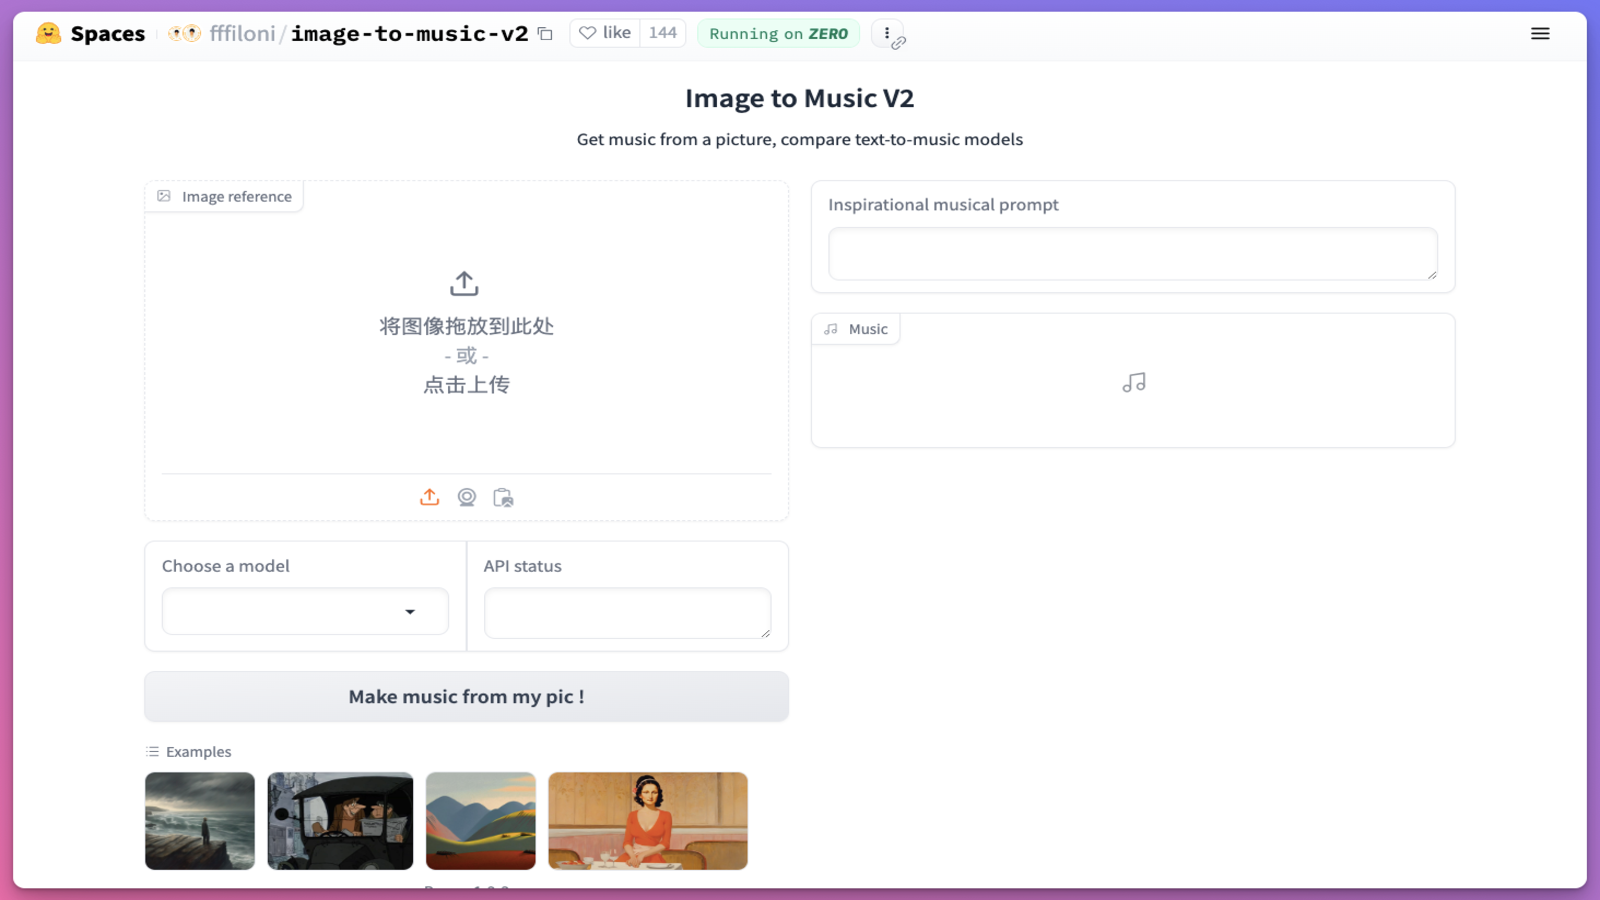Screen dimensions: 1600x900
Task: Click the Examples list icon
Action: click(x=153, y=751)
